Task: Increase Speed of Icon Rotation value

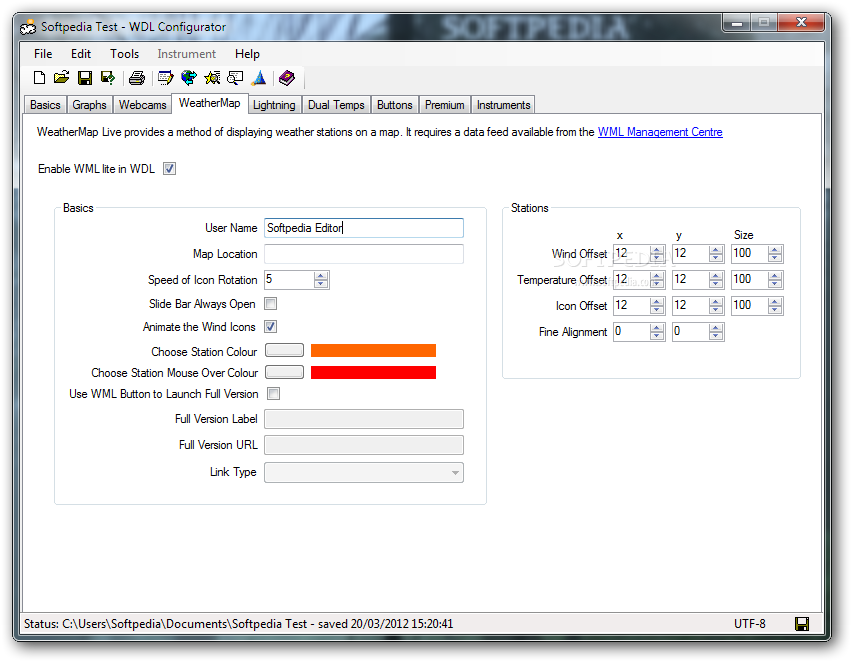Action: [x=321, y=276]
